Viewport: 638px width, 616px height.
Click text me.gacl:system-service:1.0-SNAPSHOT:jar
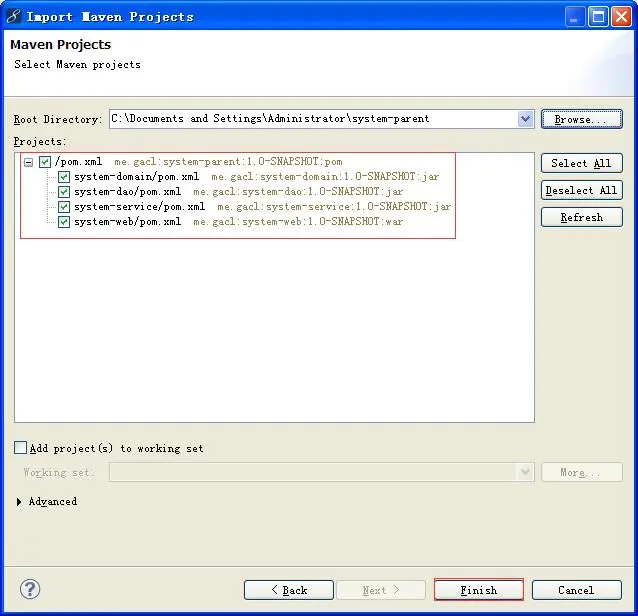(334, 207)
